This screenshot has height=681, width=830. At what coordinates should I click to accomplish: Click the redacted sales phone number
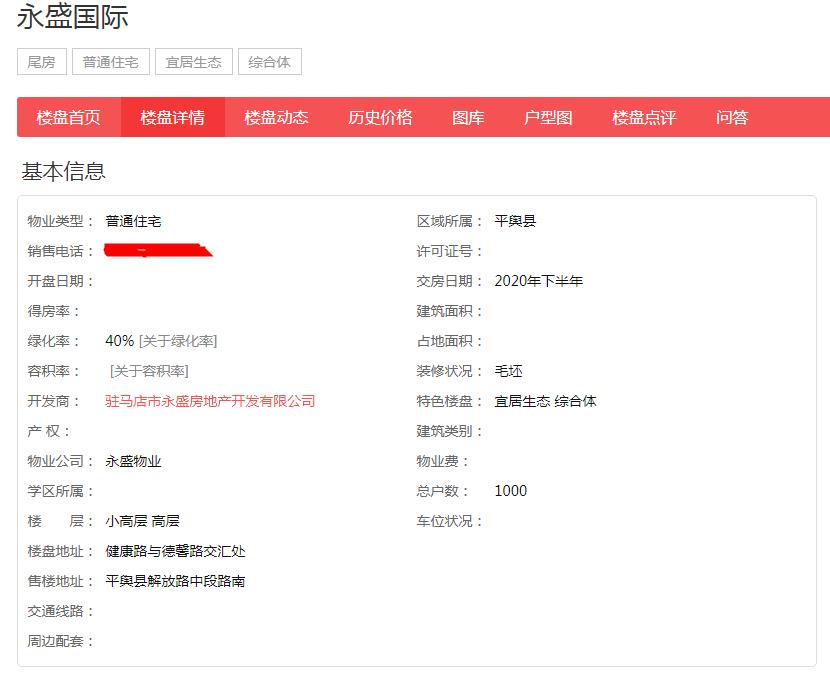[x=158, y=250]
